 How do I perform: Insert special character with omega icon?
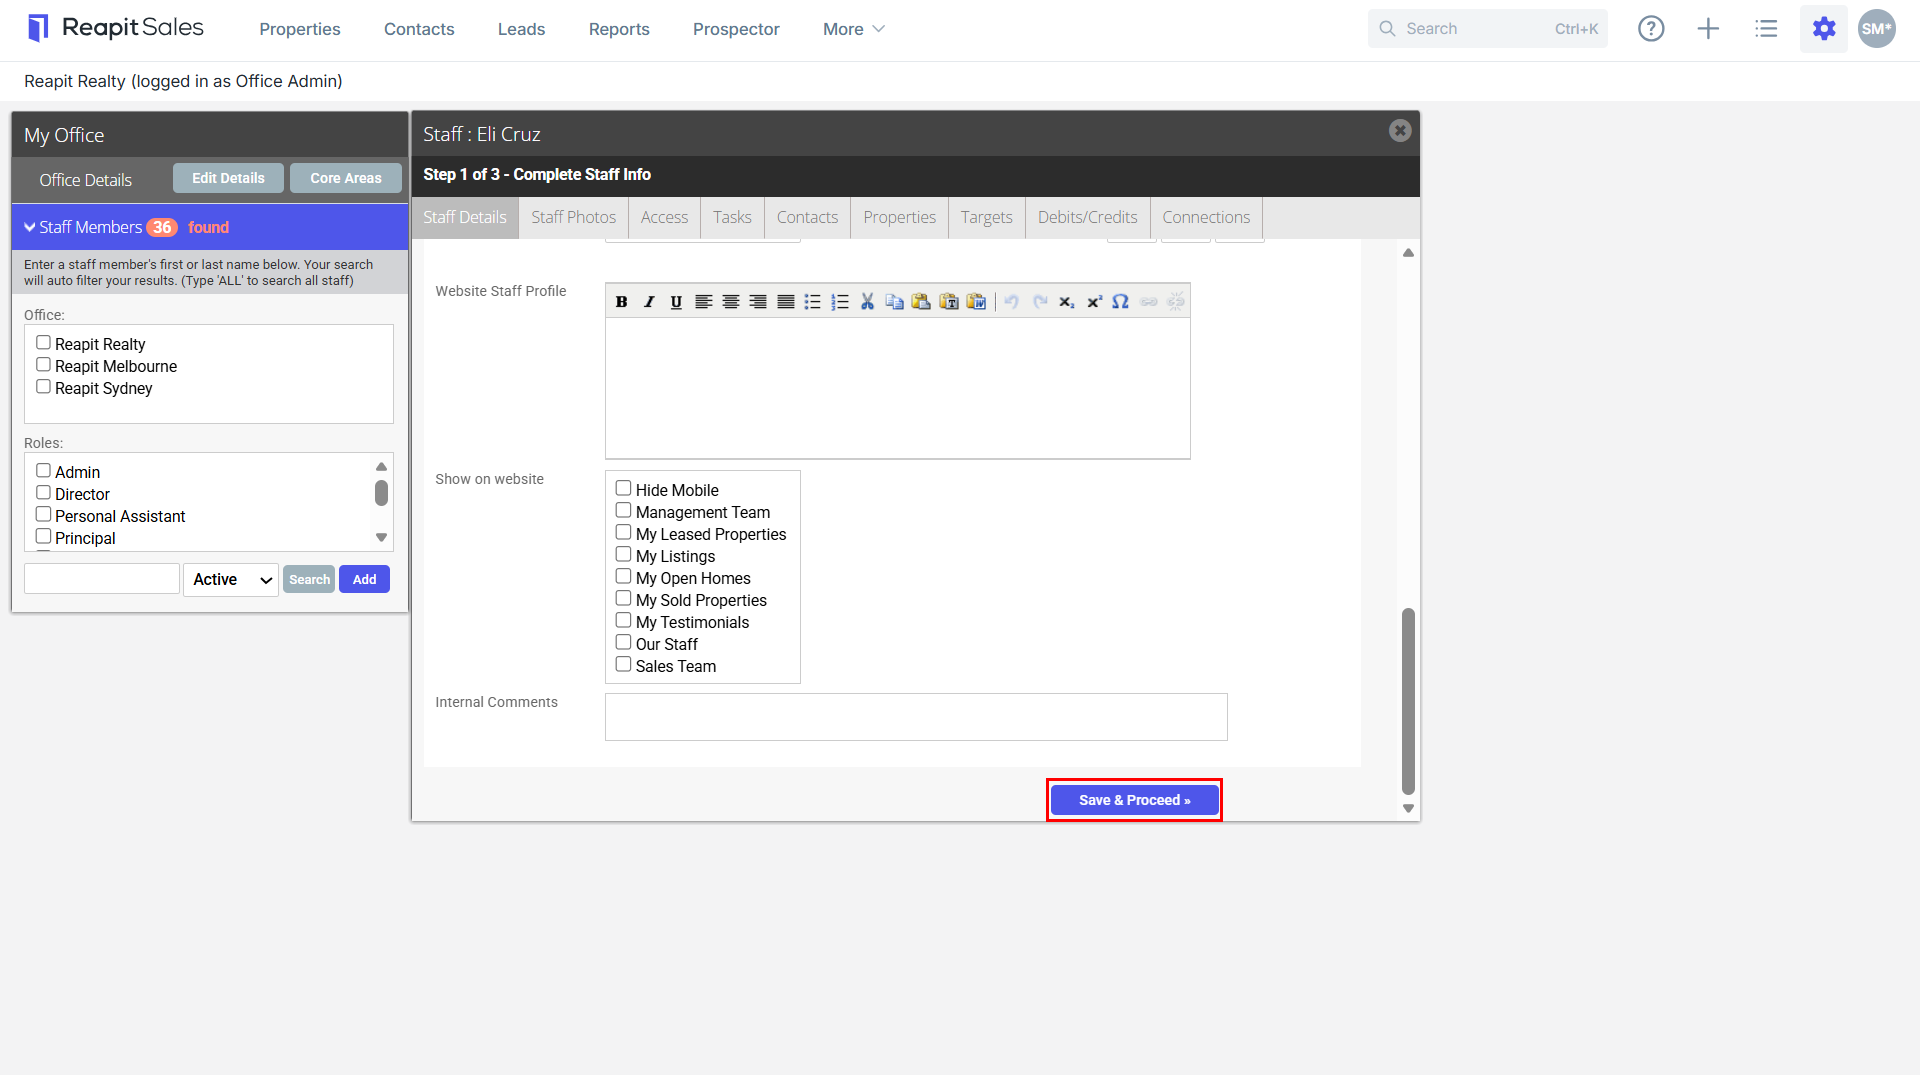click(1121, 302)
